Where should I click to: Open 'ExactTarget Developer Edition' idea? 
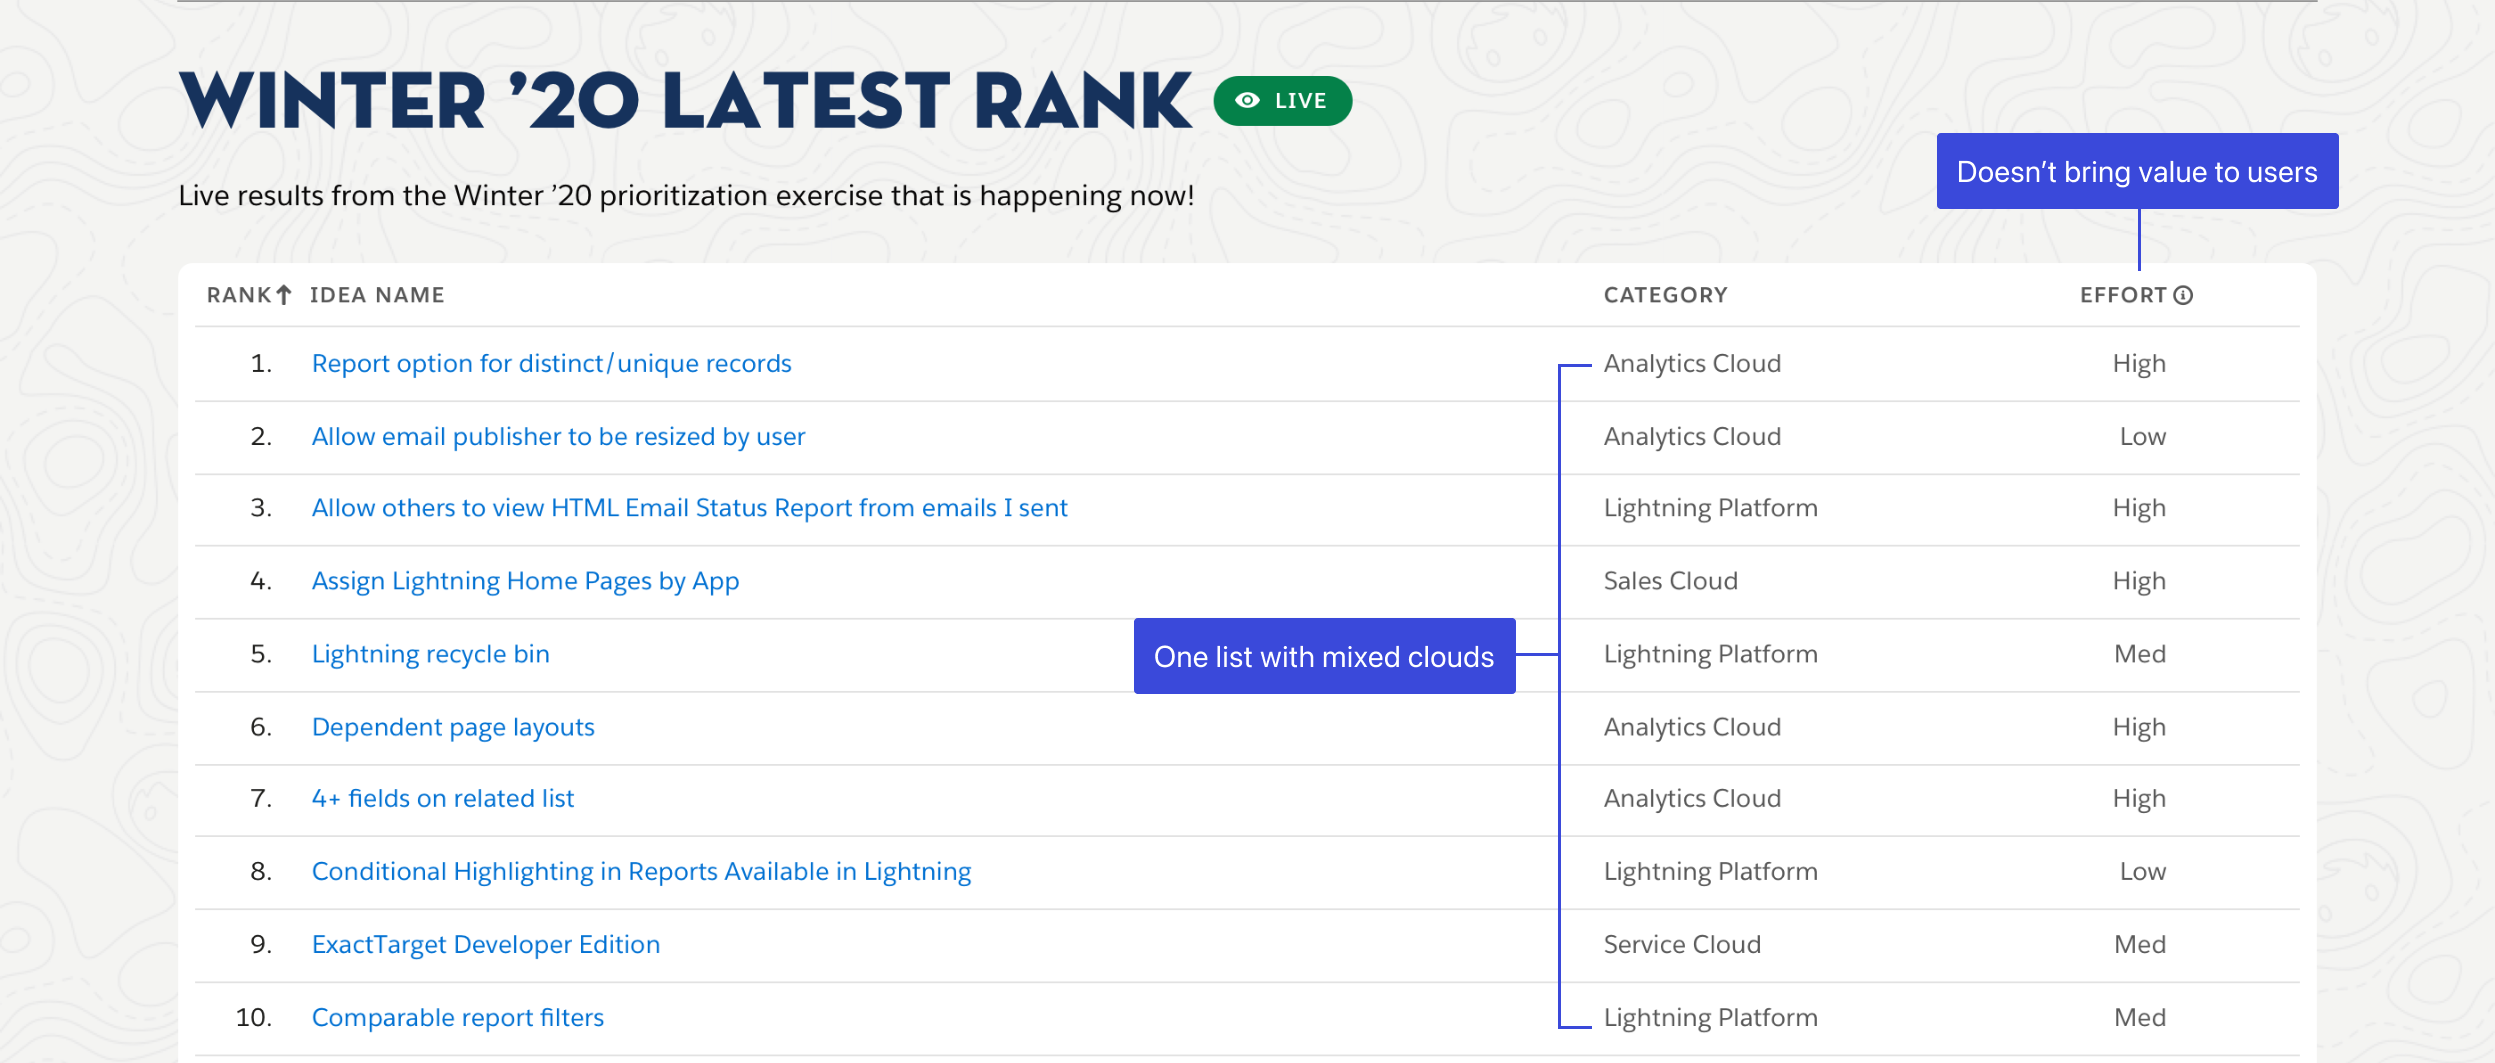point(486,945)
